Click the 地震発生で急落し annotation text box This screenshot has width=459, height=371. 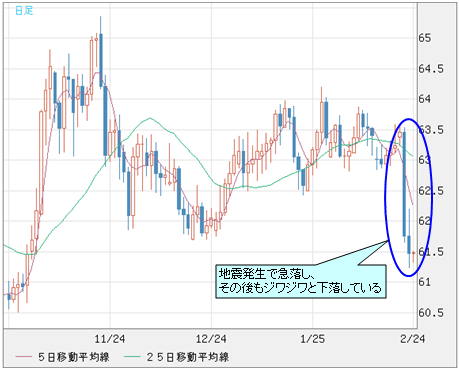[301, 281]
